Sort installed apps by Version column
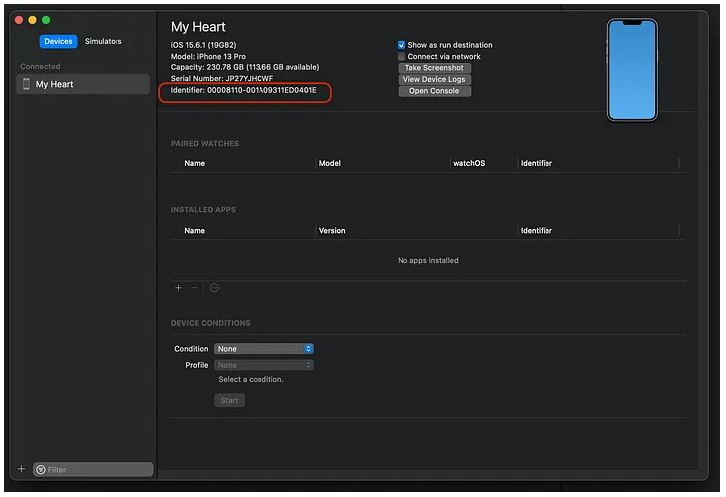Viewport: 726px width, 497px height. (x=332, y=230)
